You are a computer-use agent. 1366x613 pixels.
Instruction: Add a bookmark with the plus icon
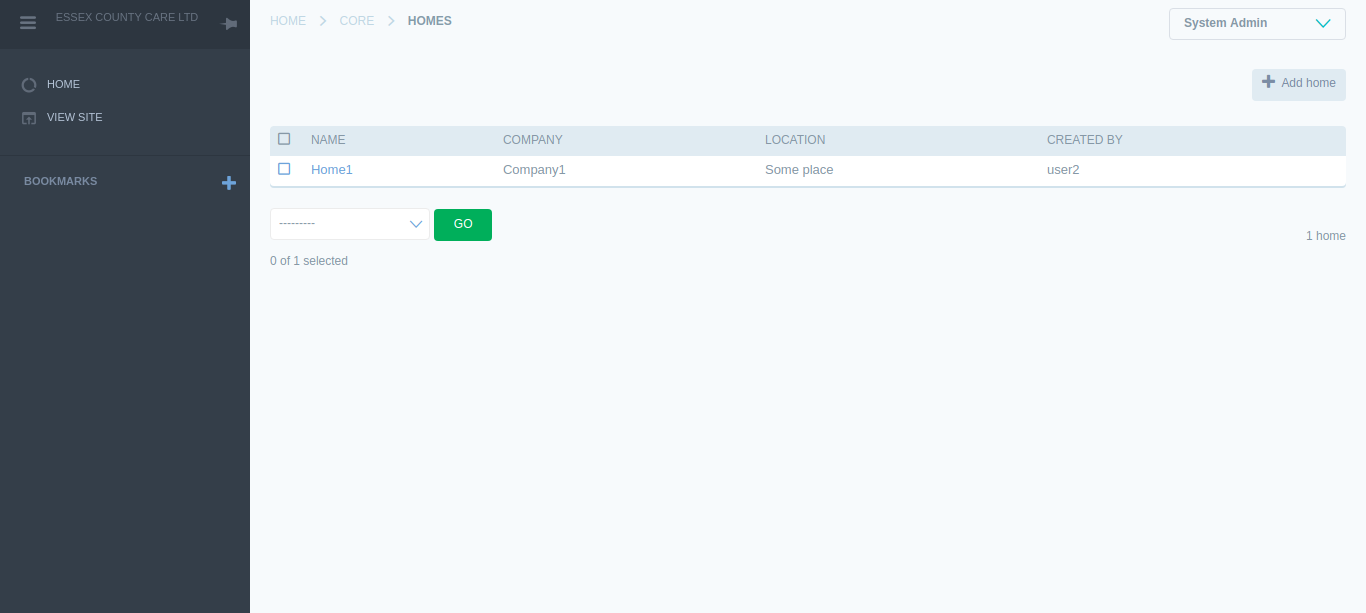click(x=229, y=183)
